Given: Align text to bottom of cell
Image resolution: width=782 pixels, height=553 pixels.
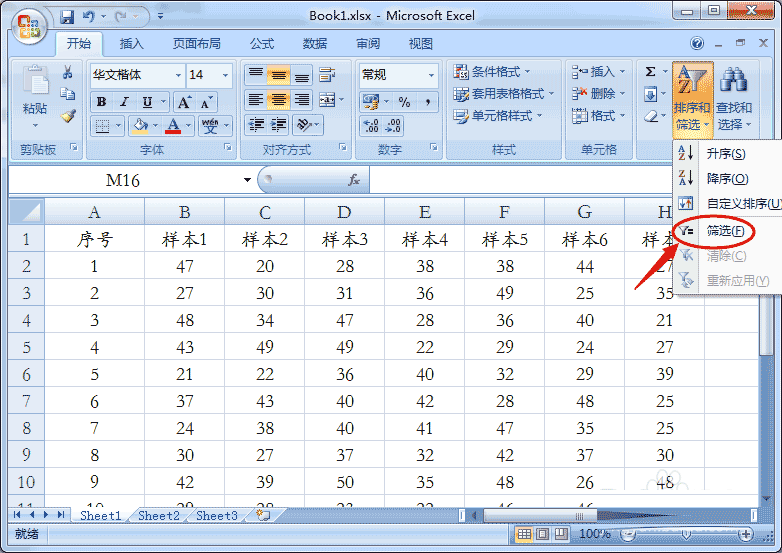Looking at the screenshot, I should (x=302, y=75).
